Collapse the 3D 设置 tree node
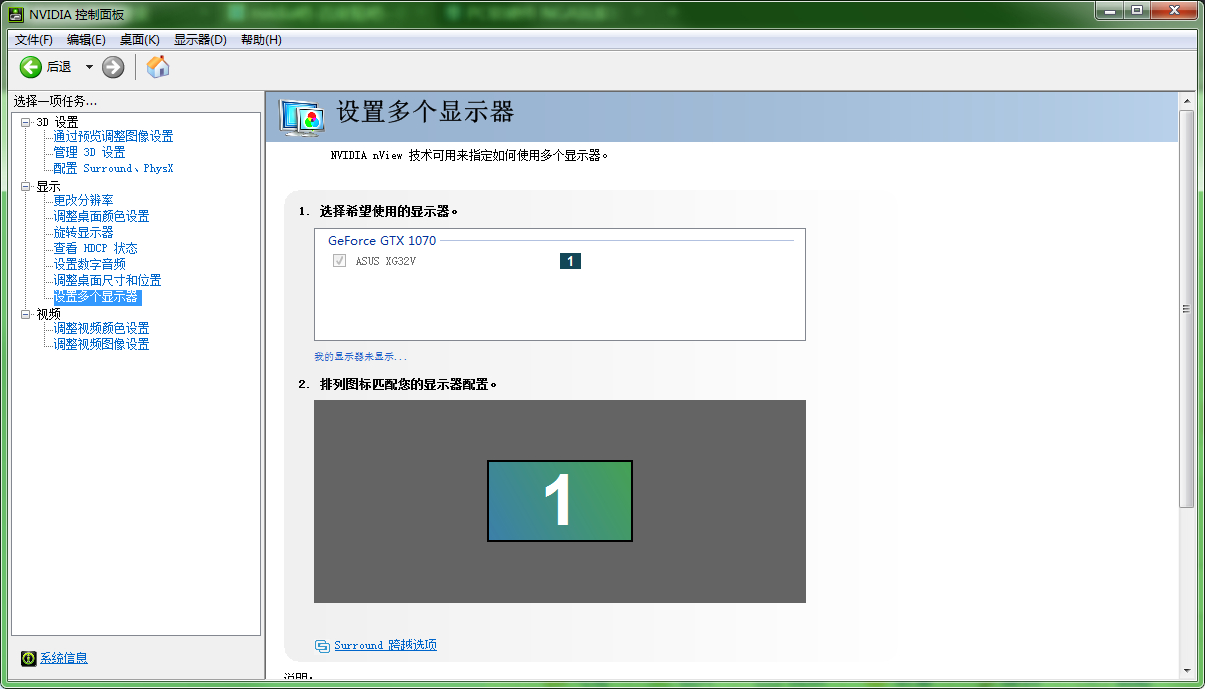Viewport: 1205px width, 689px height. [x=26, y=122]
